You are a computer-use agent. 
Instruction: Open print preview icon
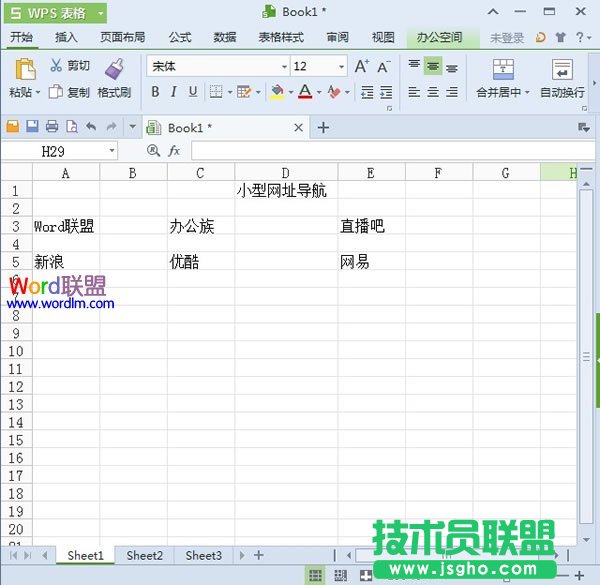pyautogui.click(x=72, y=126)
